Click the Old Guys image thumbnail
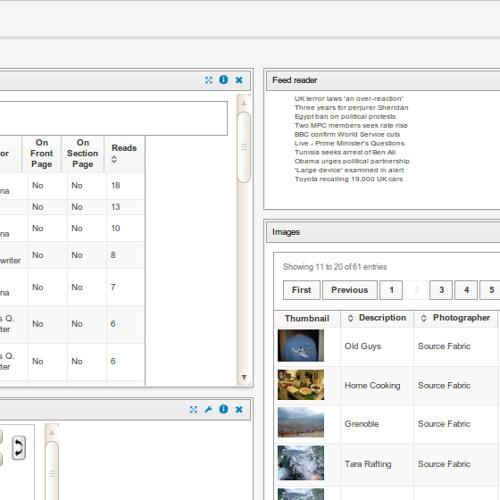The width and height of the screenshot is (500, 500). pos(301,346)
